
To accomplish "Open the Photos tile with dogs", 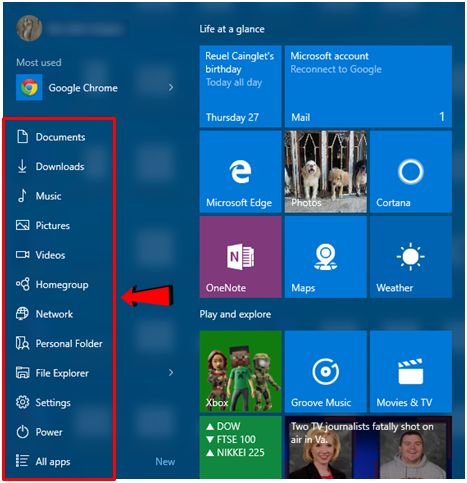I will [326, 172].
